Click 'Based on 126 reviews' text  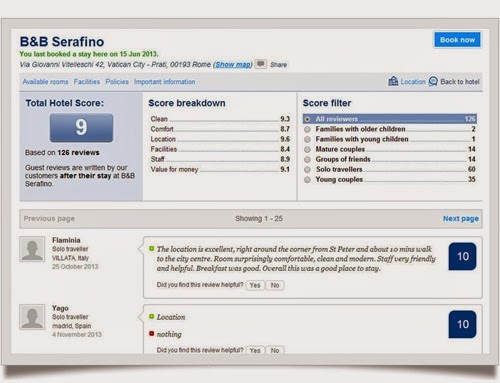coord(62,153)
